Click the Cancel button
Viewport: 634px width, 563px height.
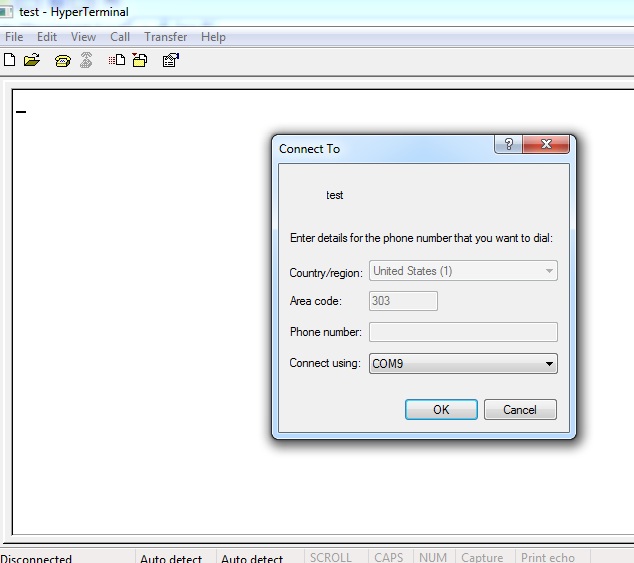[x=520, y=410]
